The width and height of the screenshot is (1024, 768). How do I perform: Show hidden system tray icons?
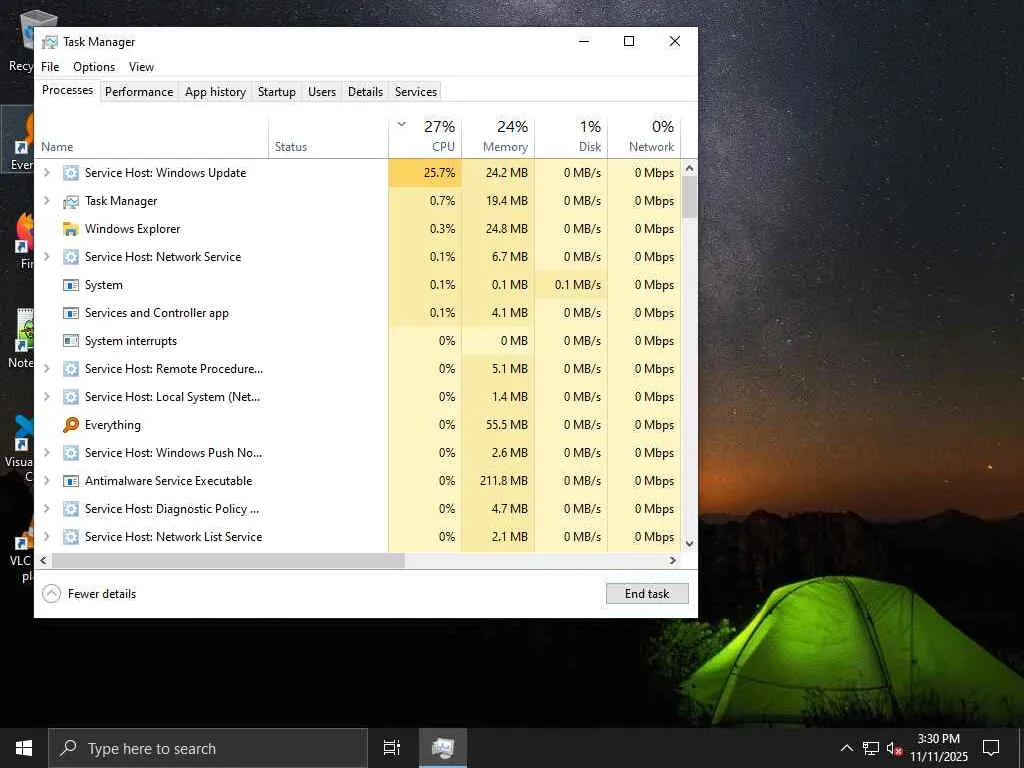(x=846, y=748)
